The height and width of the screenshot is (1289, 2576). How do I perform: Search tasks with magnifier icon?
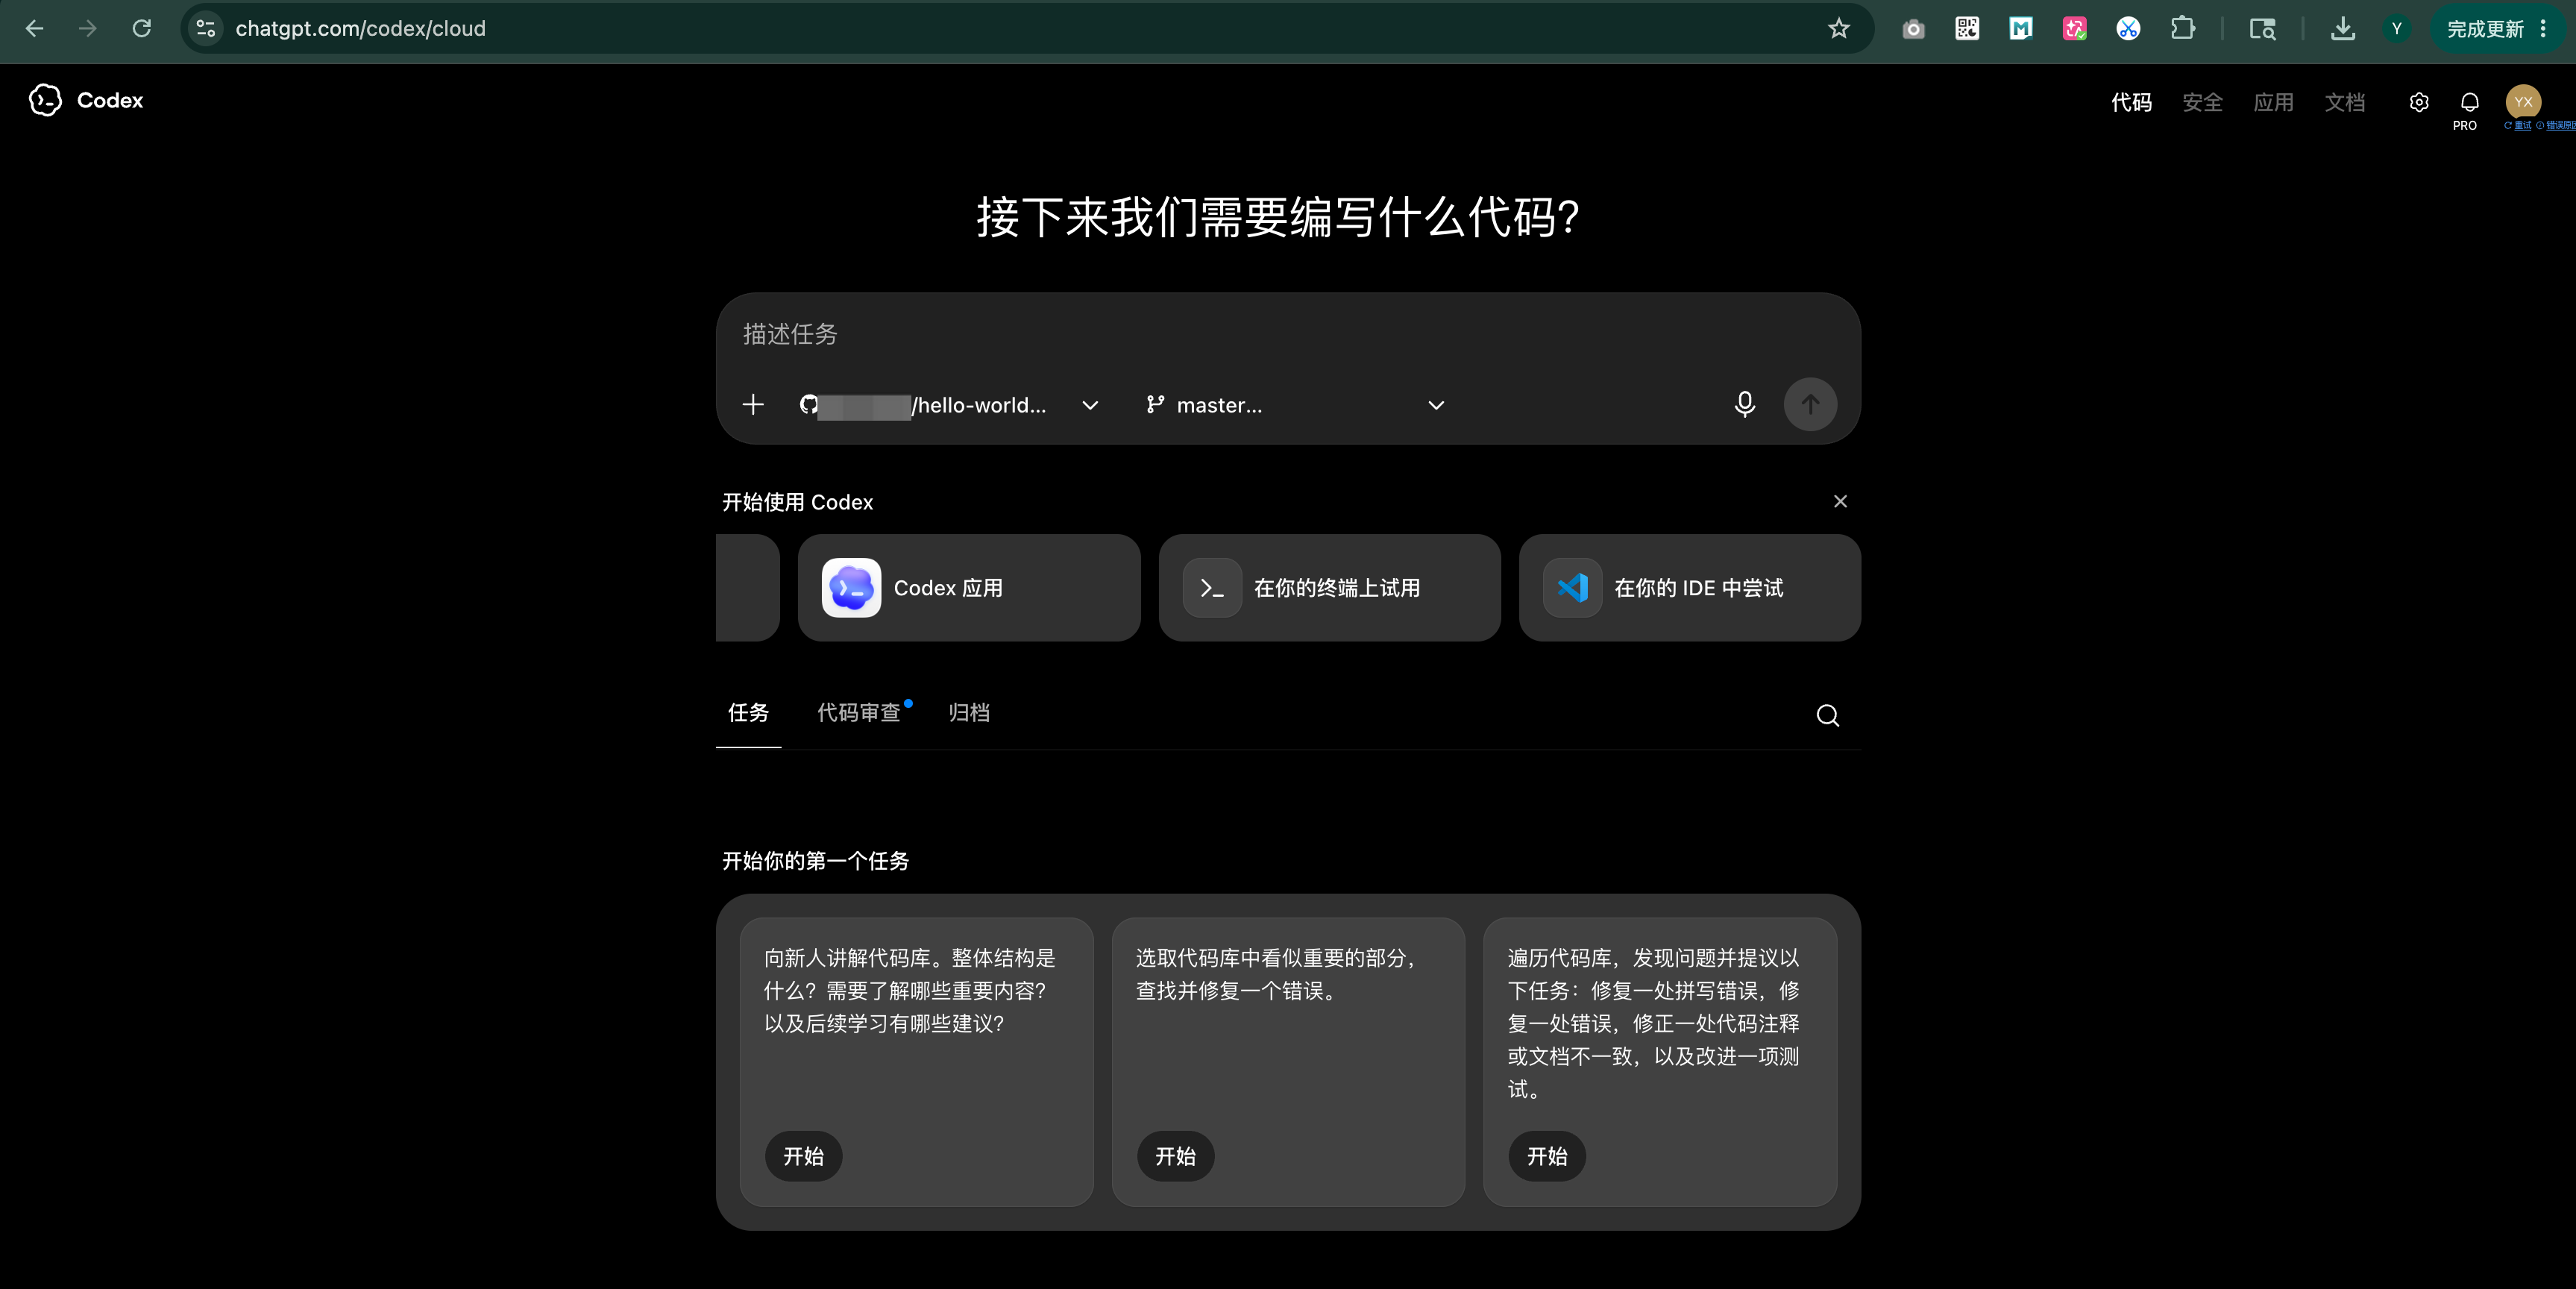(x=1828, y=715)
